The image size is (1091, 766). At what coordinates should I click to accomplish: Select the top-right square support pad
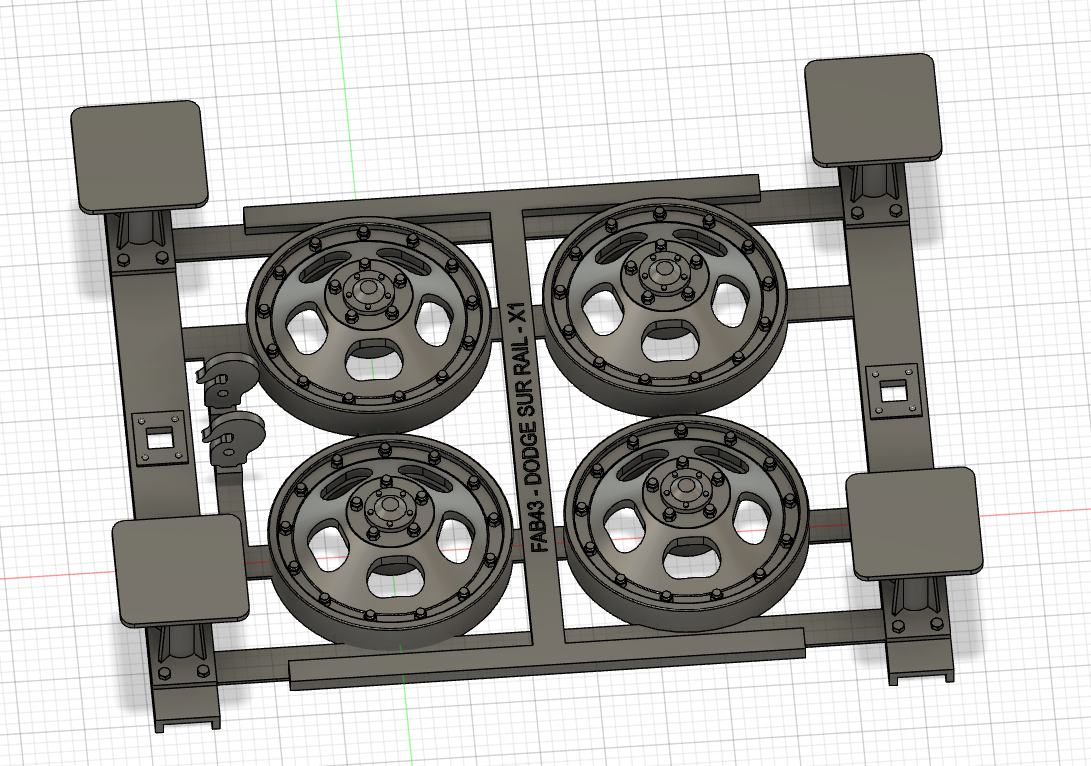pos(873,110)
